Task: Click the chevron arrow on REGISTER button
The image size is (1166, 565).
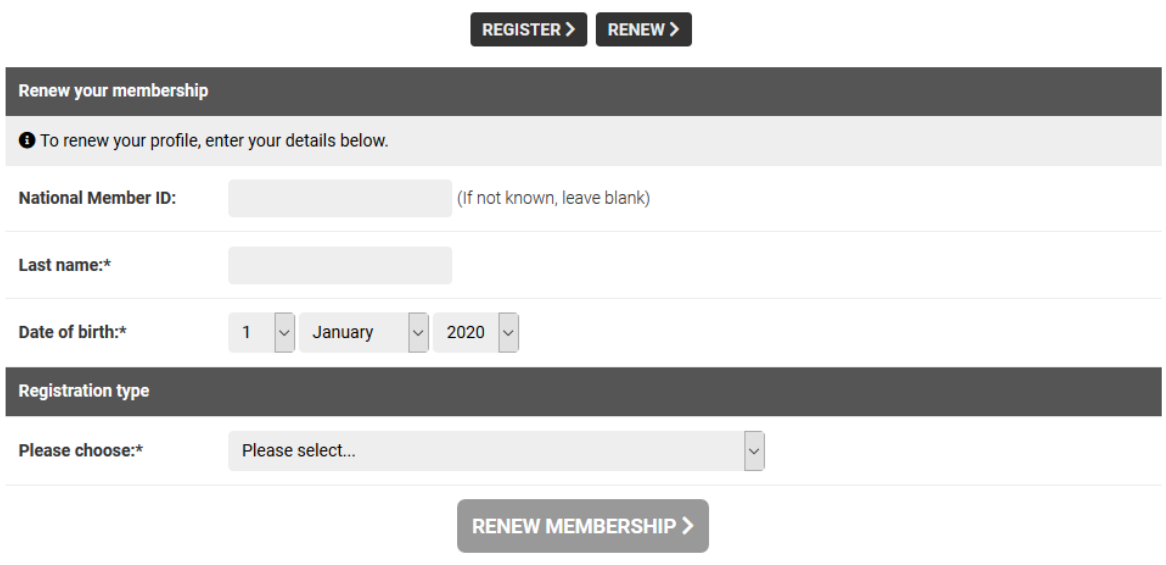Action: (570, 29)
